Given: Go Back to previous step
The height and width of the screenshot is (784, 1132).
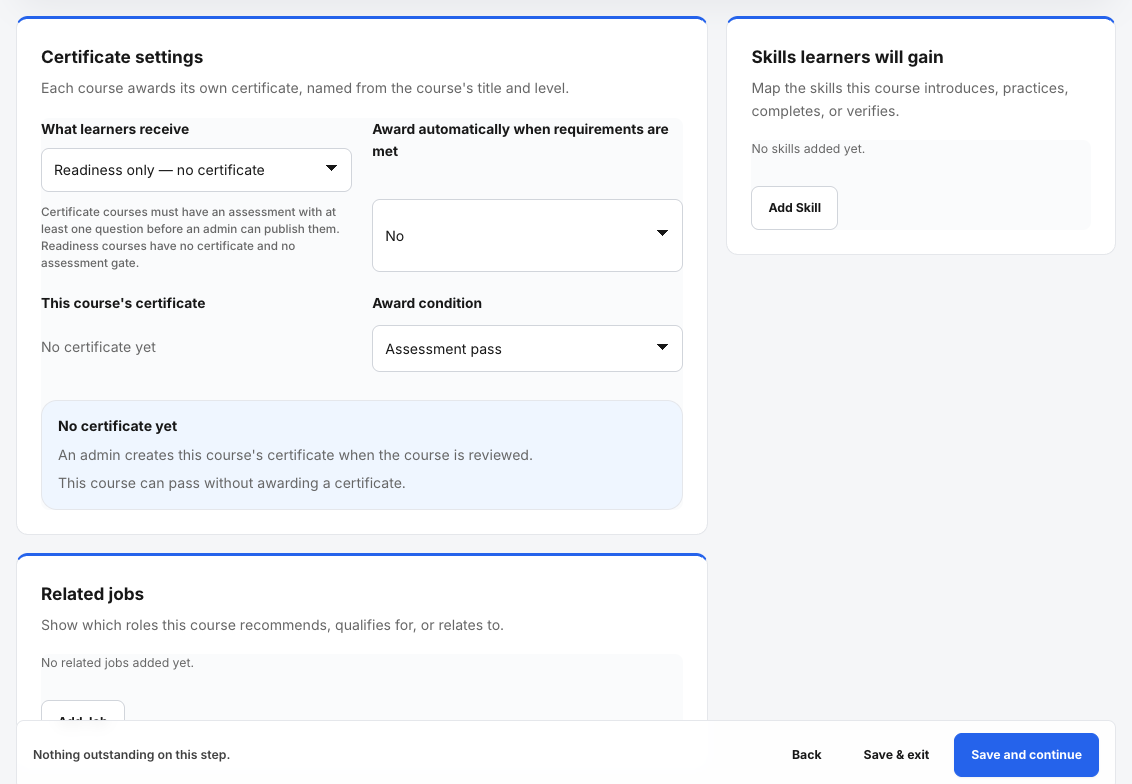Looking at the screenshot, I should pos(806,754).
